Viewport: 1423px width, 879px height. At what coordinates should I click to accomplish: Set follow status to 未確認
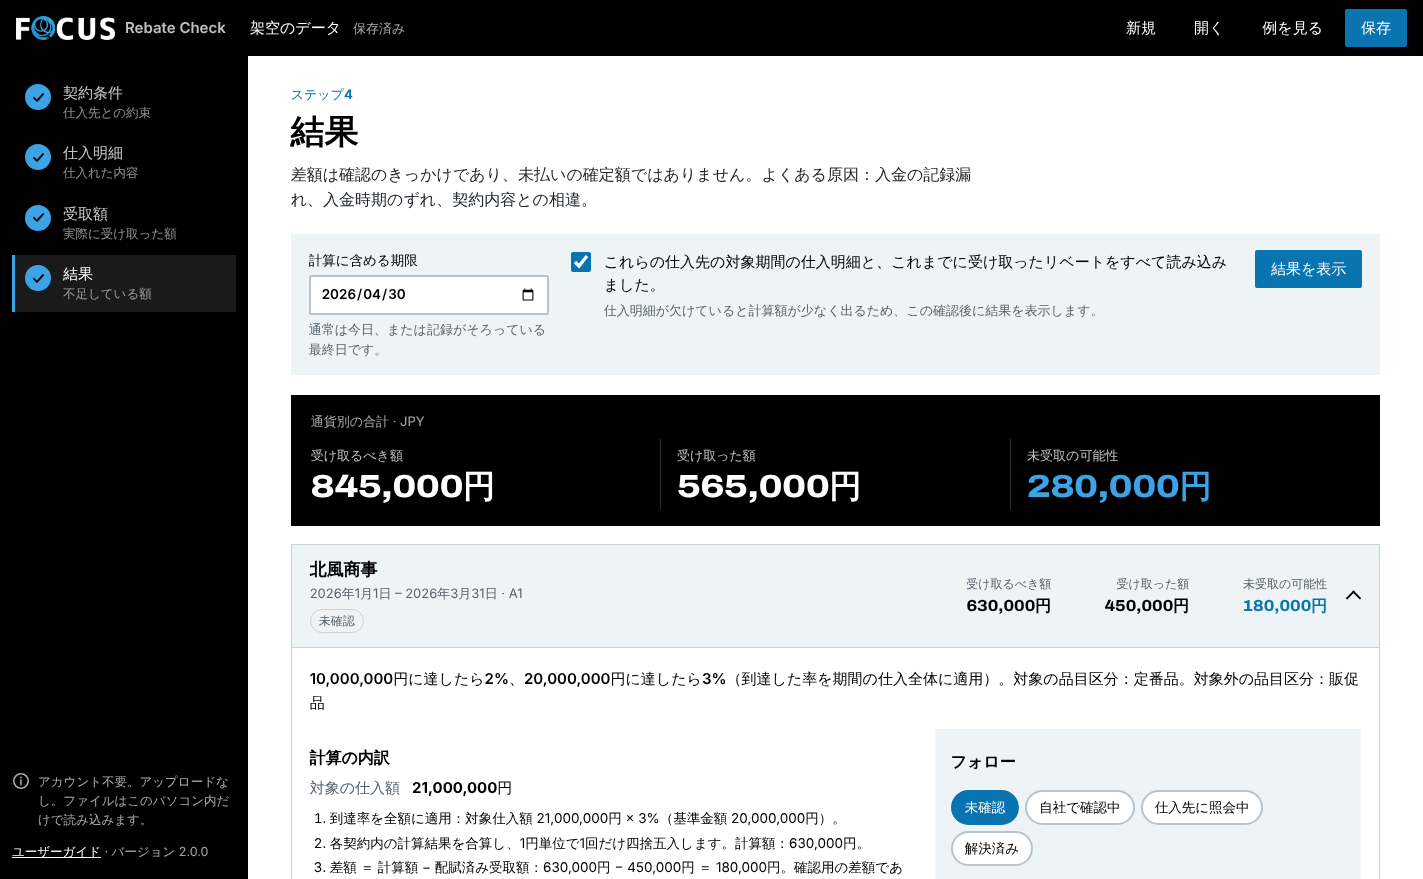point(985,808)
